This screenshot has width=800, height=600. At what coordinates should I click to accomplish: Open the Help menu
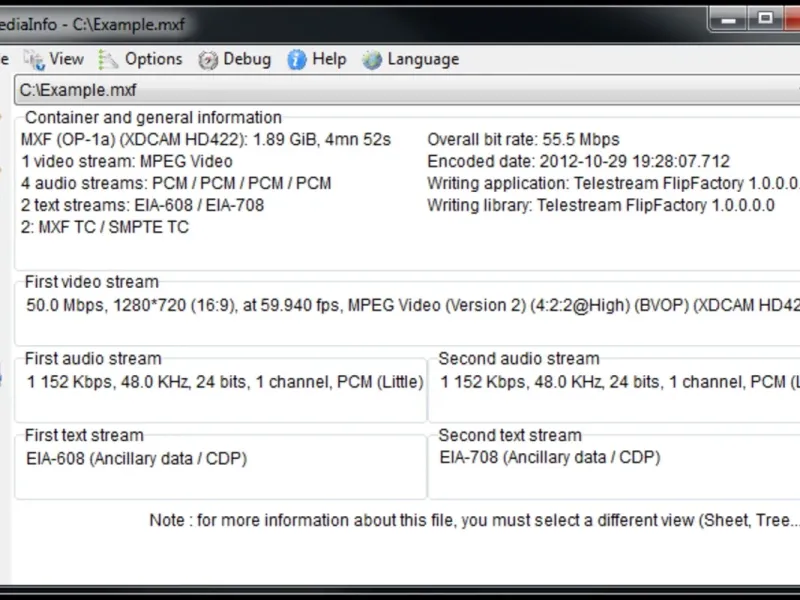(329, 59)
